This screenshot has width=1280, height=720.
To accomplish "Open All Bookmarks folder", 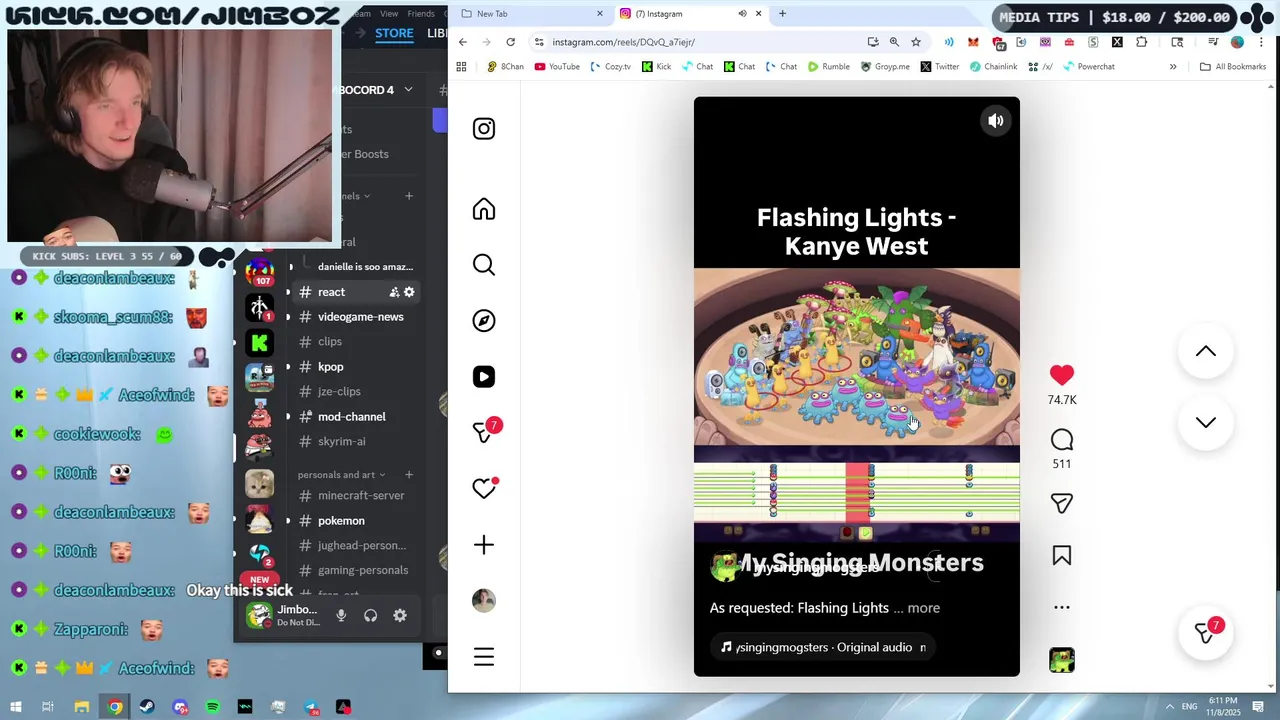I will click(x=1233, y=67).
